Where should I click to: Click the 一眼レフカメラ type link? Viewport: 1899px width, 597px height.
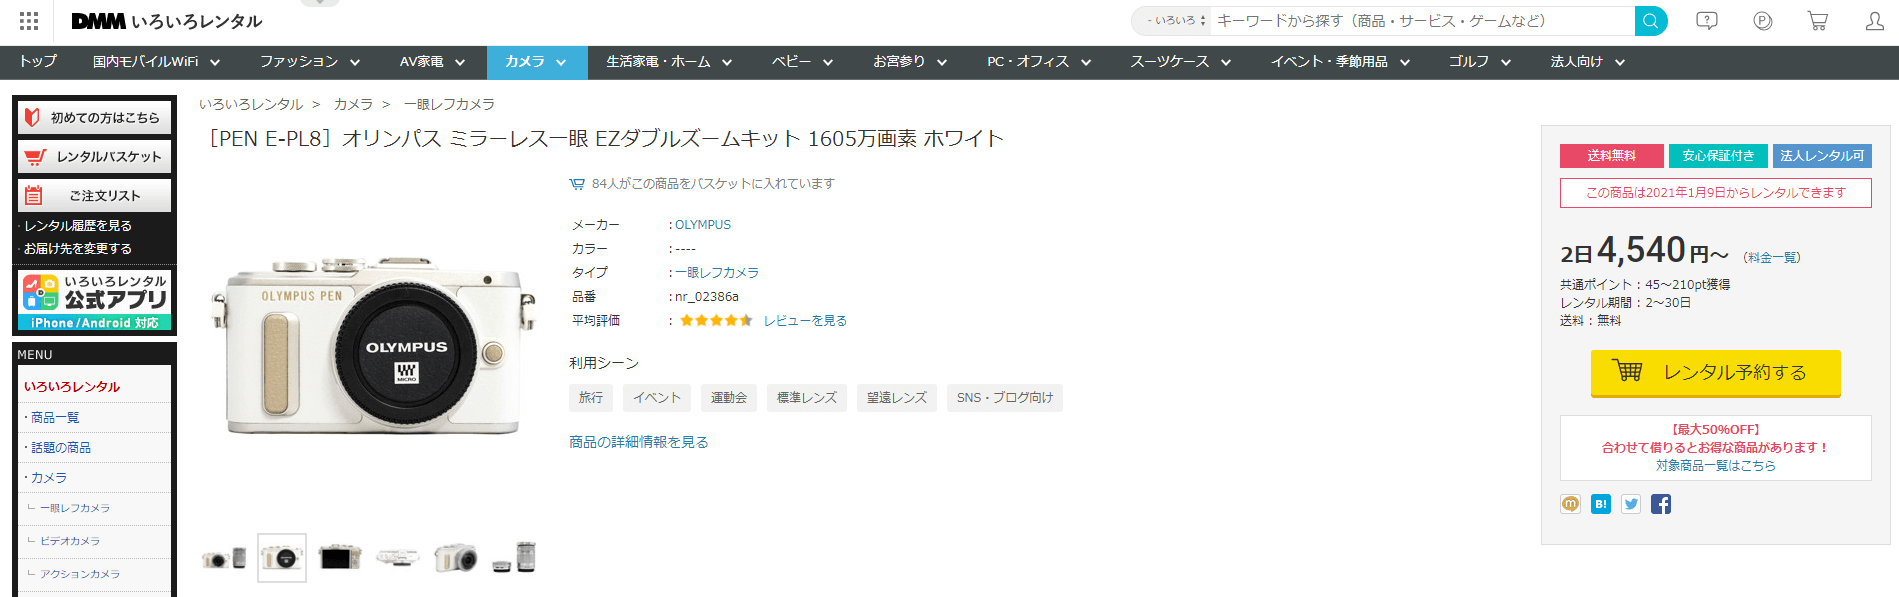coord(717,273)
